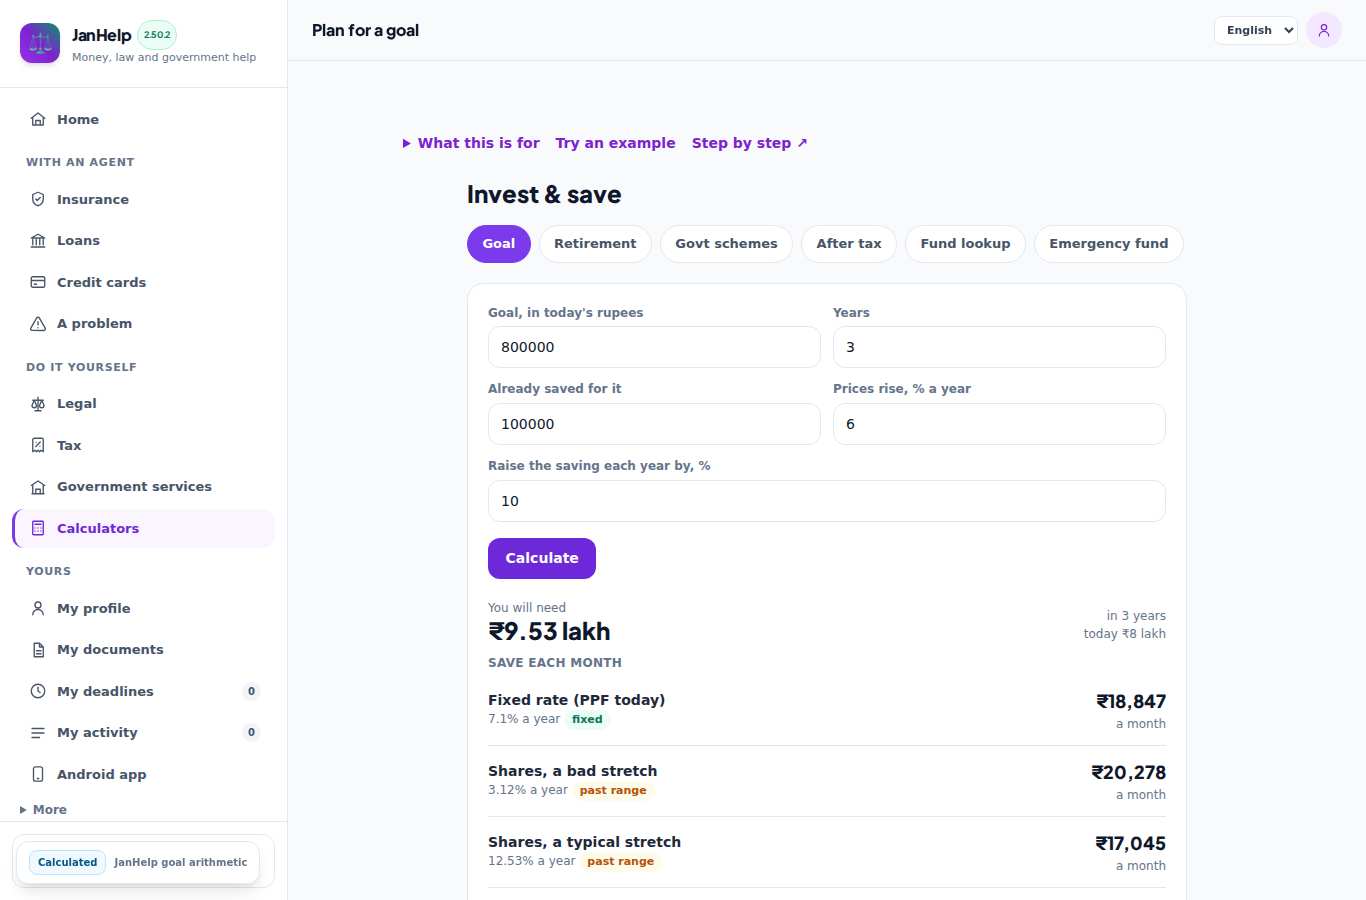Click the Loans bank icon

tap(38, 240)
